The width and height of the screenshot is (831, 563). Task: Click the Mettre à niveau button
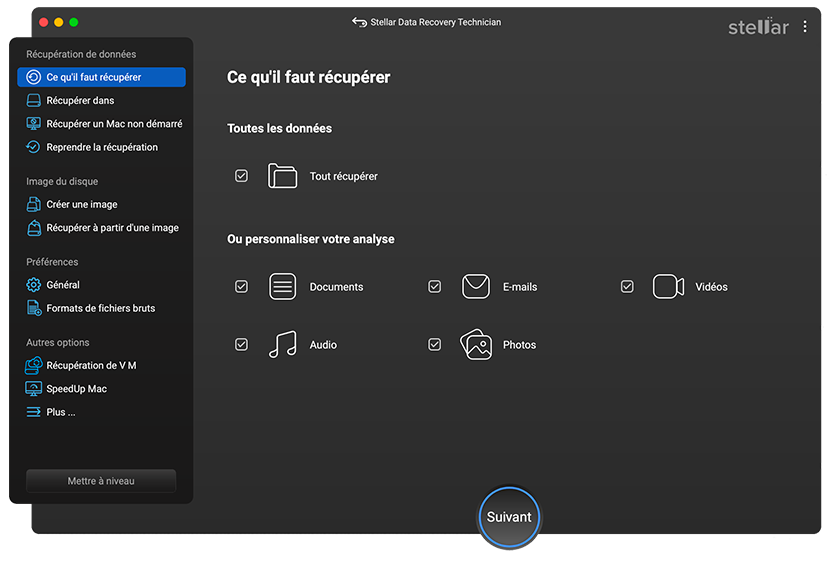coord(101,481)
